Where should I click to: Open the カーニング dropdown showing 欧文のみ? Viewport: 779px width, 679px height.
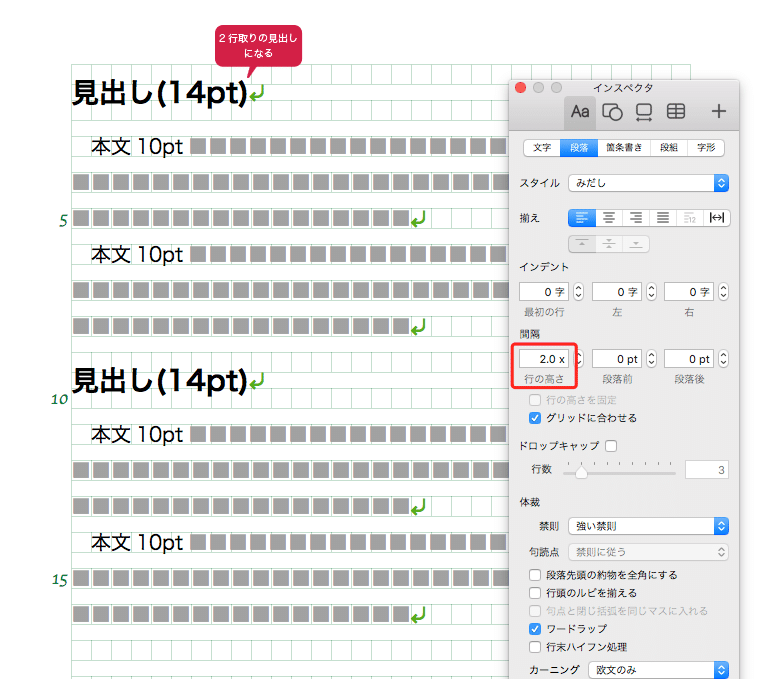(658, 670)
